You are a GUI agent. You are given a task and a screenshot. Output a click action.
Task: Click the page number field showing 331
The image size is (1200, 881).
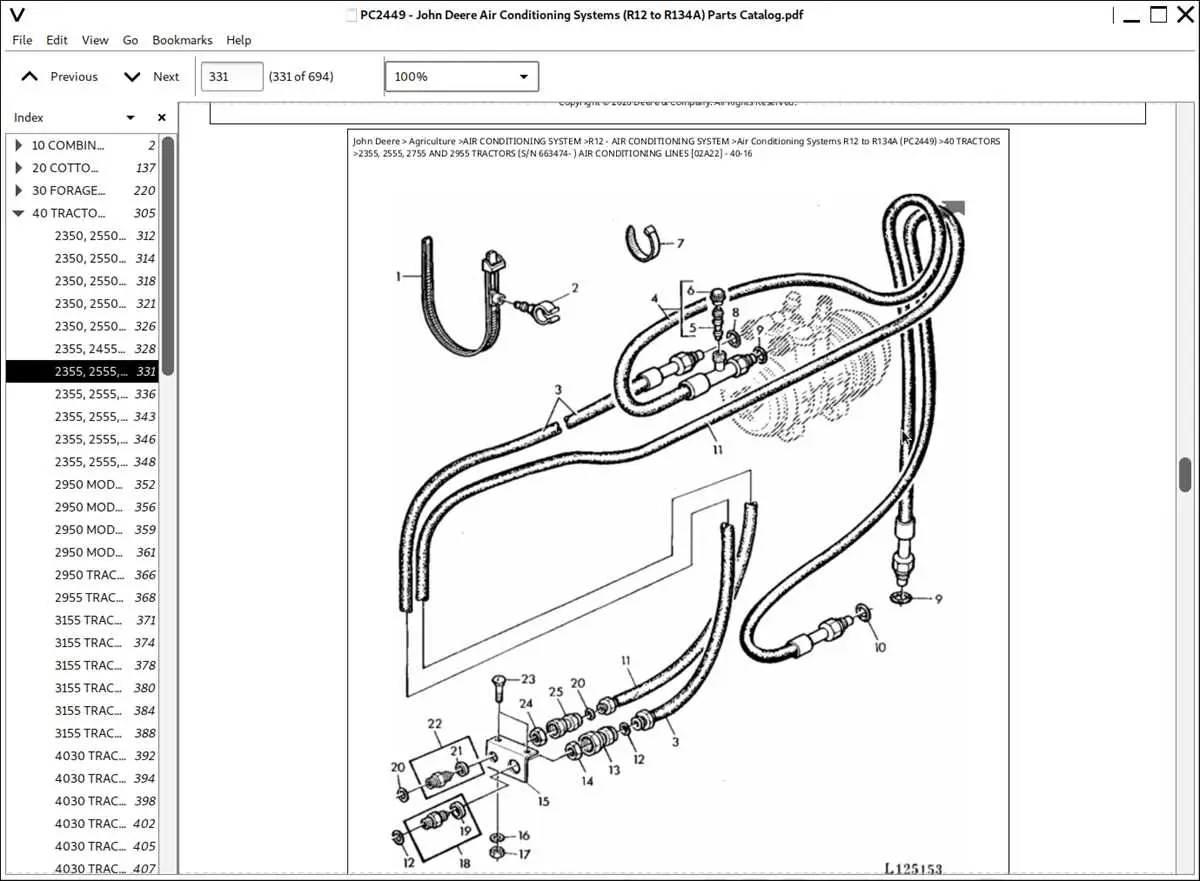pos(232,77)
